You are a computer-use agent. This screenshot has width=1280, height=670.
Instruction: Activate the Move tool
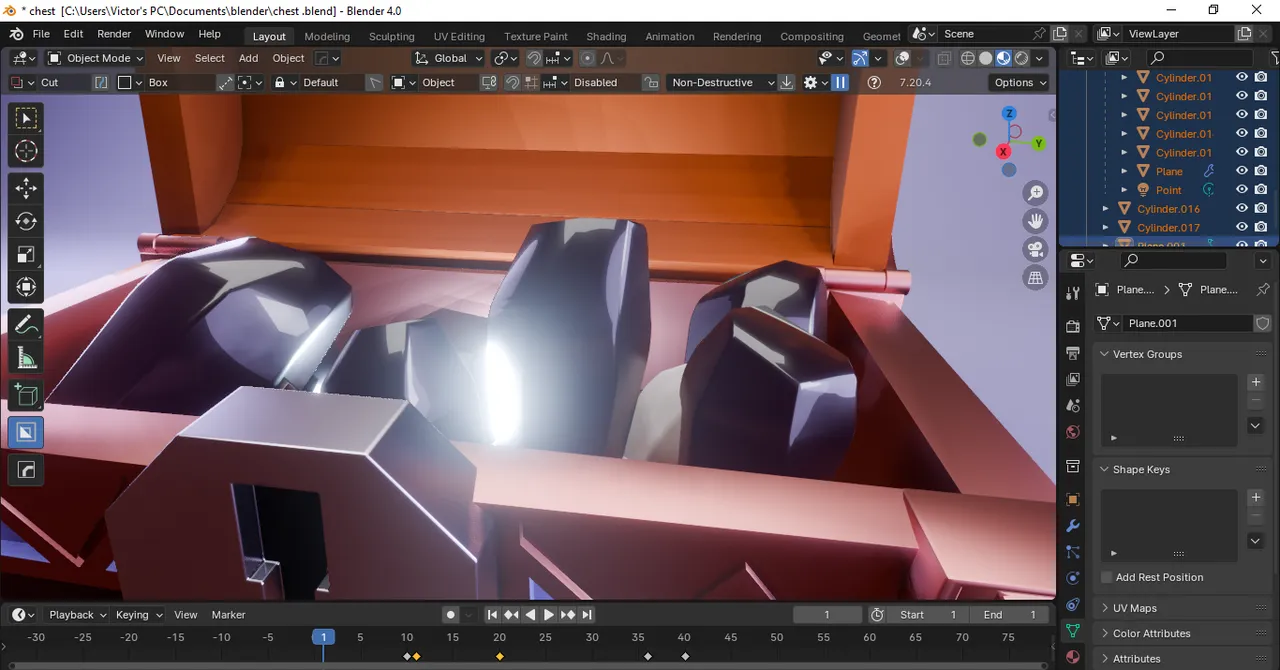(26, 188)
